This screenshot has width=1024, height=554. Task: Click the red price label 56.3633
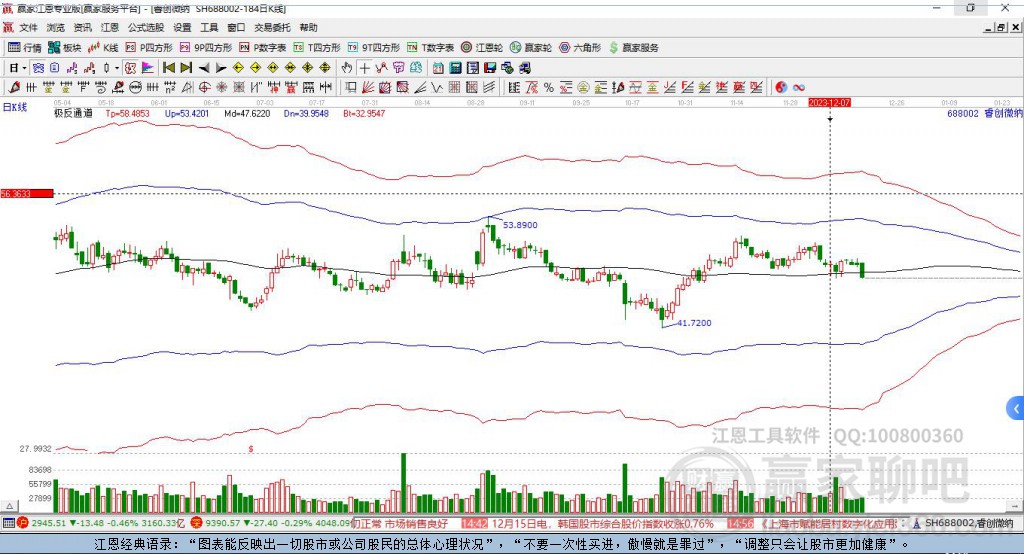click(27, 193)
